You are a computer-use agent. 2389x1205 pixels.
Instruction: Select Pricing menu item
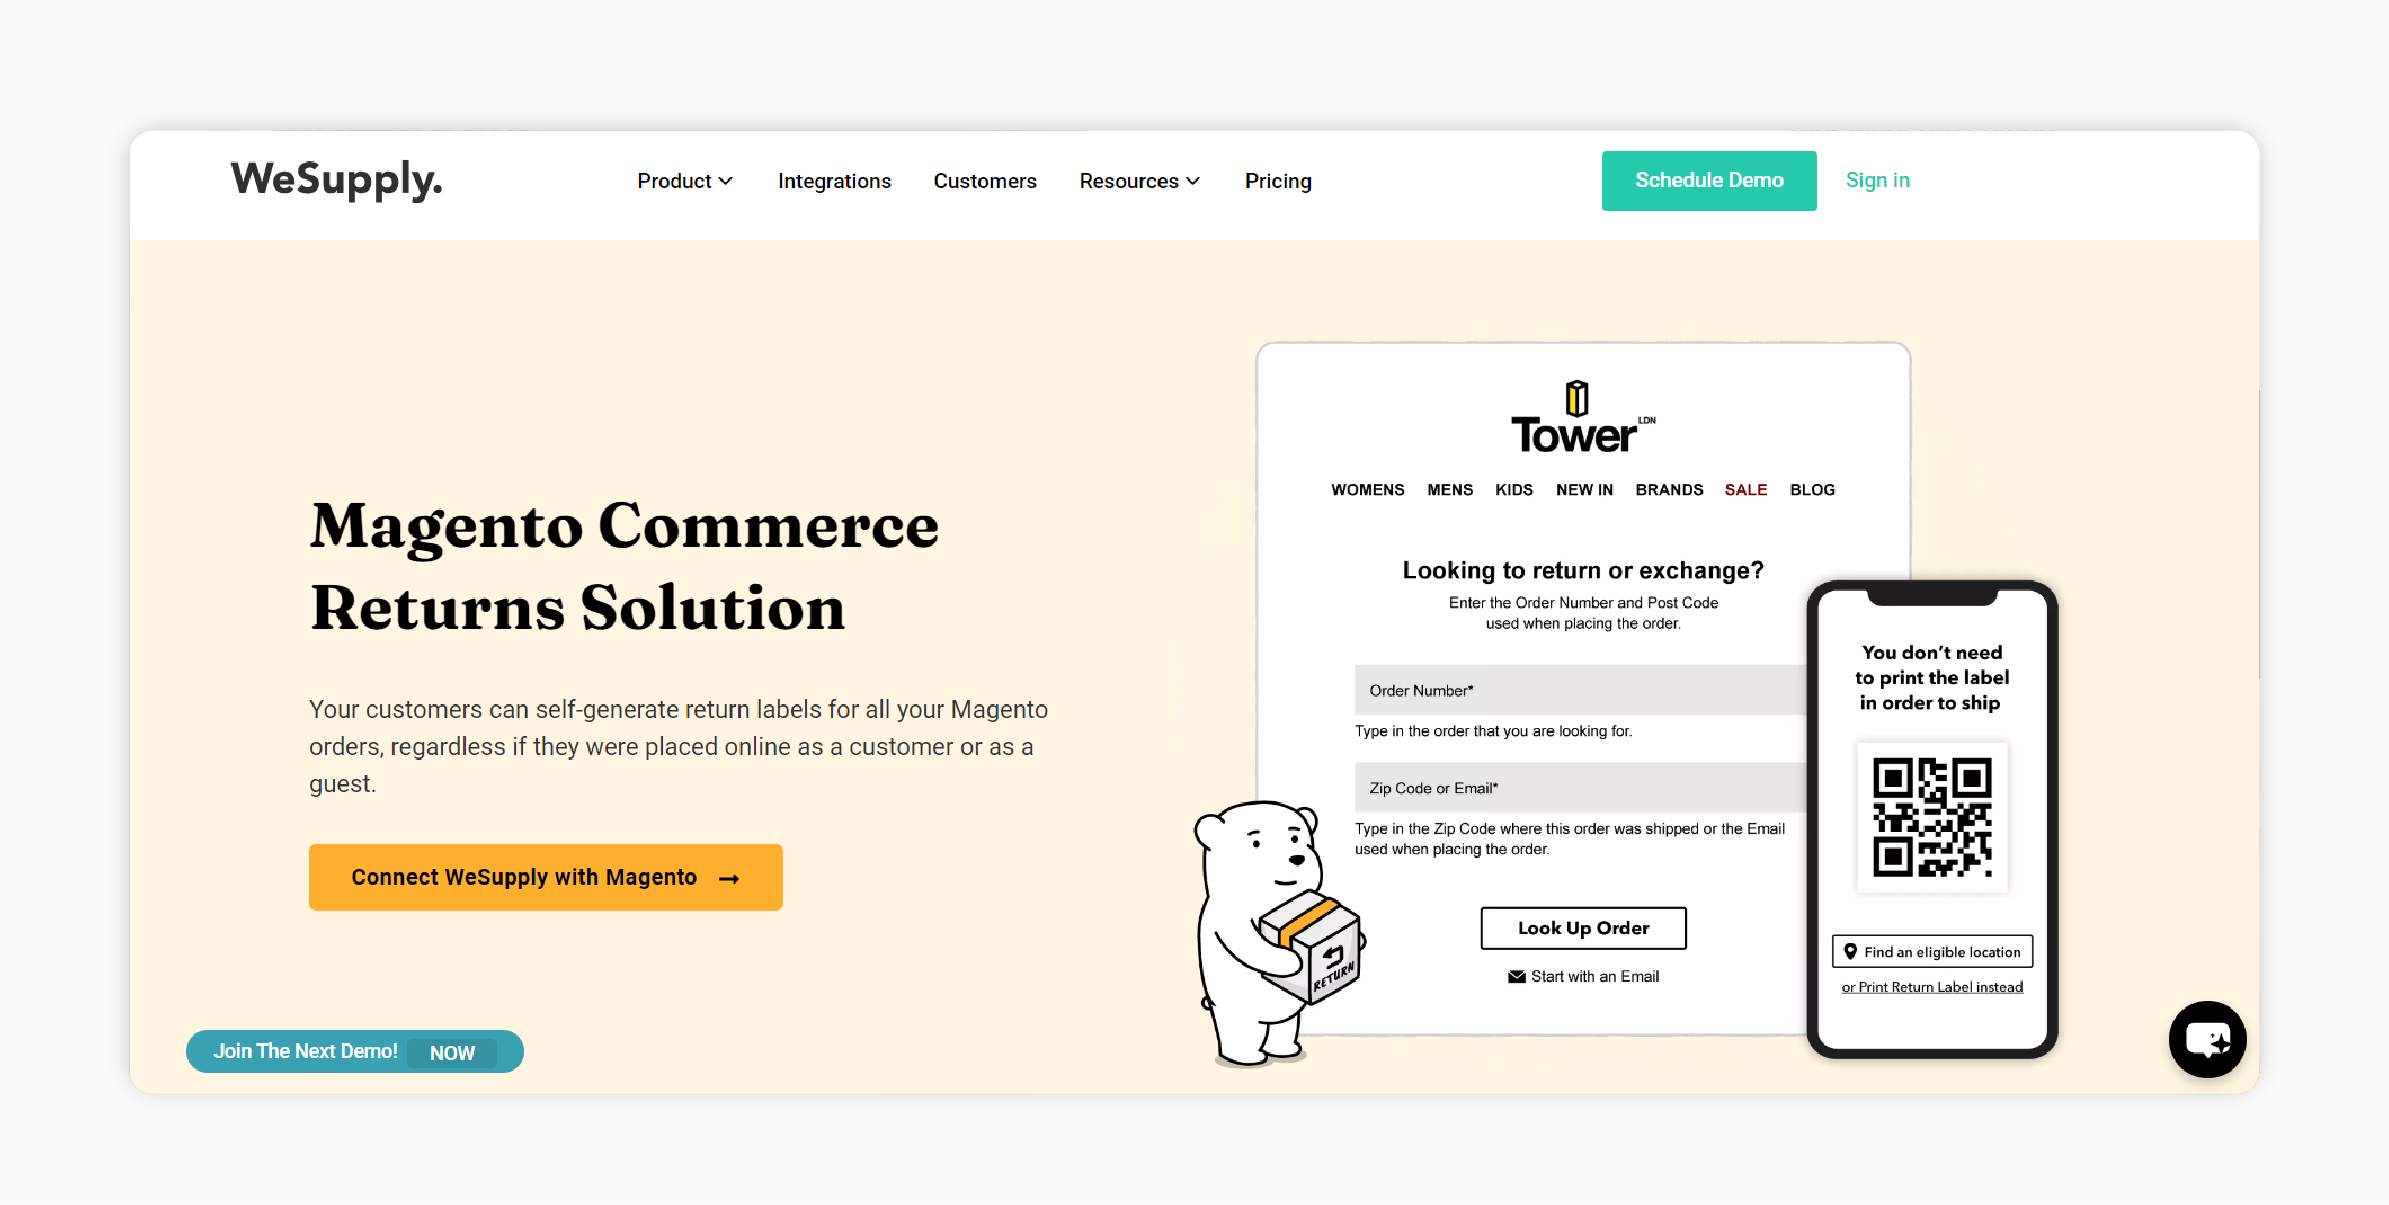(x=1278, y=180)
